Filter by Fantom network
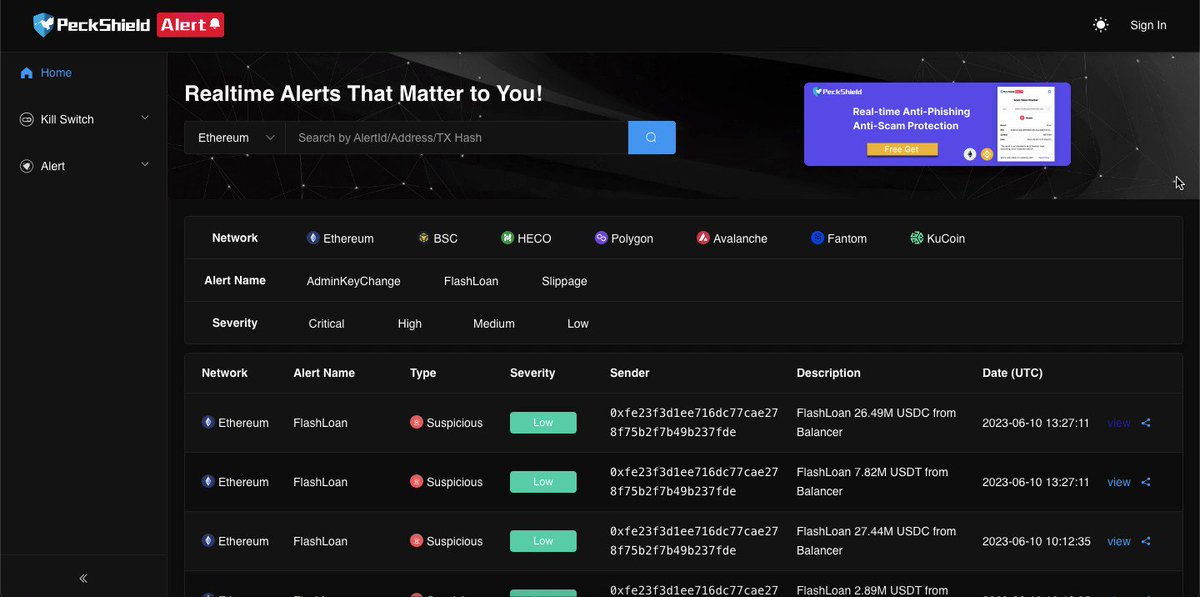The width and height of the screenshot is (1200, 597). (839, 239)
